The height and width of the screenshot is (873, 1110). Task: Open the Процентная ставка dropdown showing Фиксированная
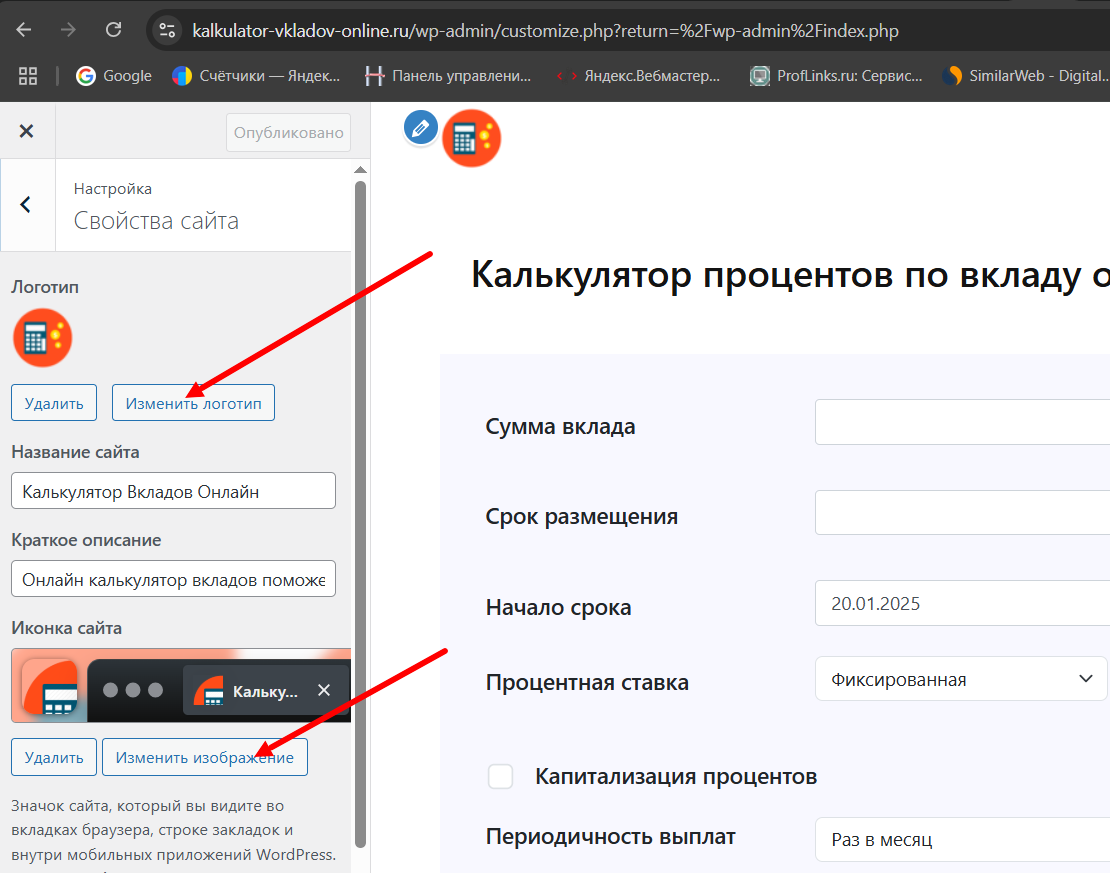click(960, 678)
